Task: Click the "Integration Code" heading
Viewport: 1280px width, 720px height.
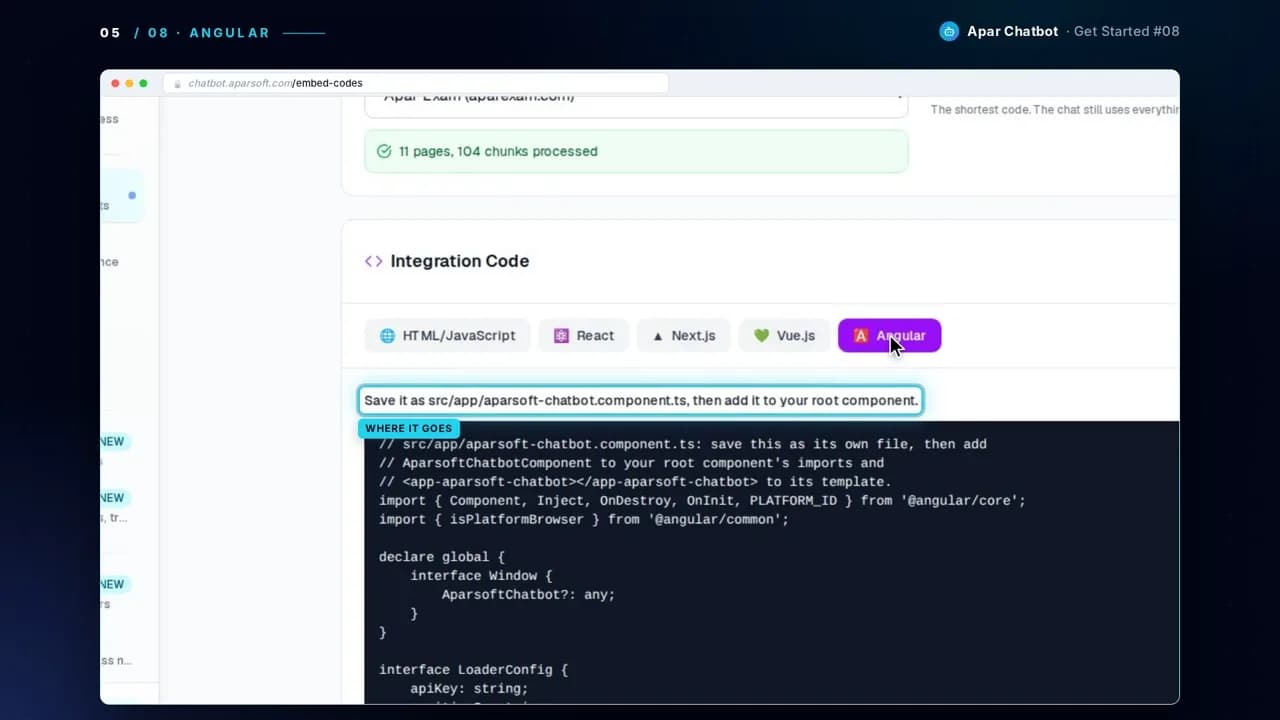Action: pos(460,261)
